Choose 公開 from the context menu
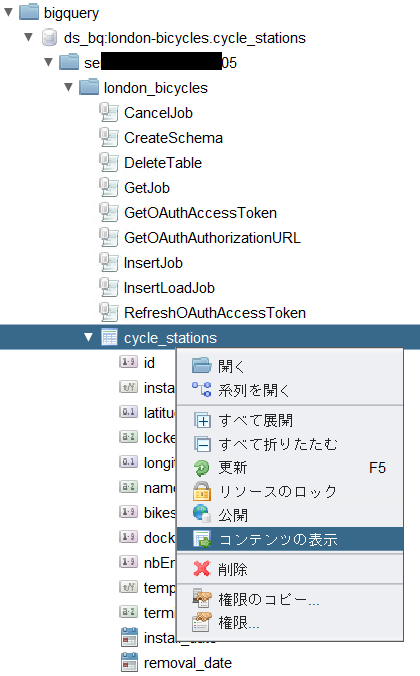 click(290, 515)
